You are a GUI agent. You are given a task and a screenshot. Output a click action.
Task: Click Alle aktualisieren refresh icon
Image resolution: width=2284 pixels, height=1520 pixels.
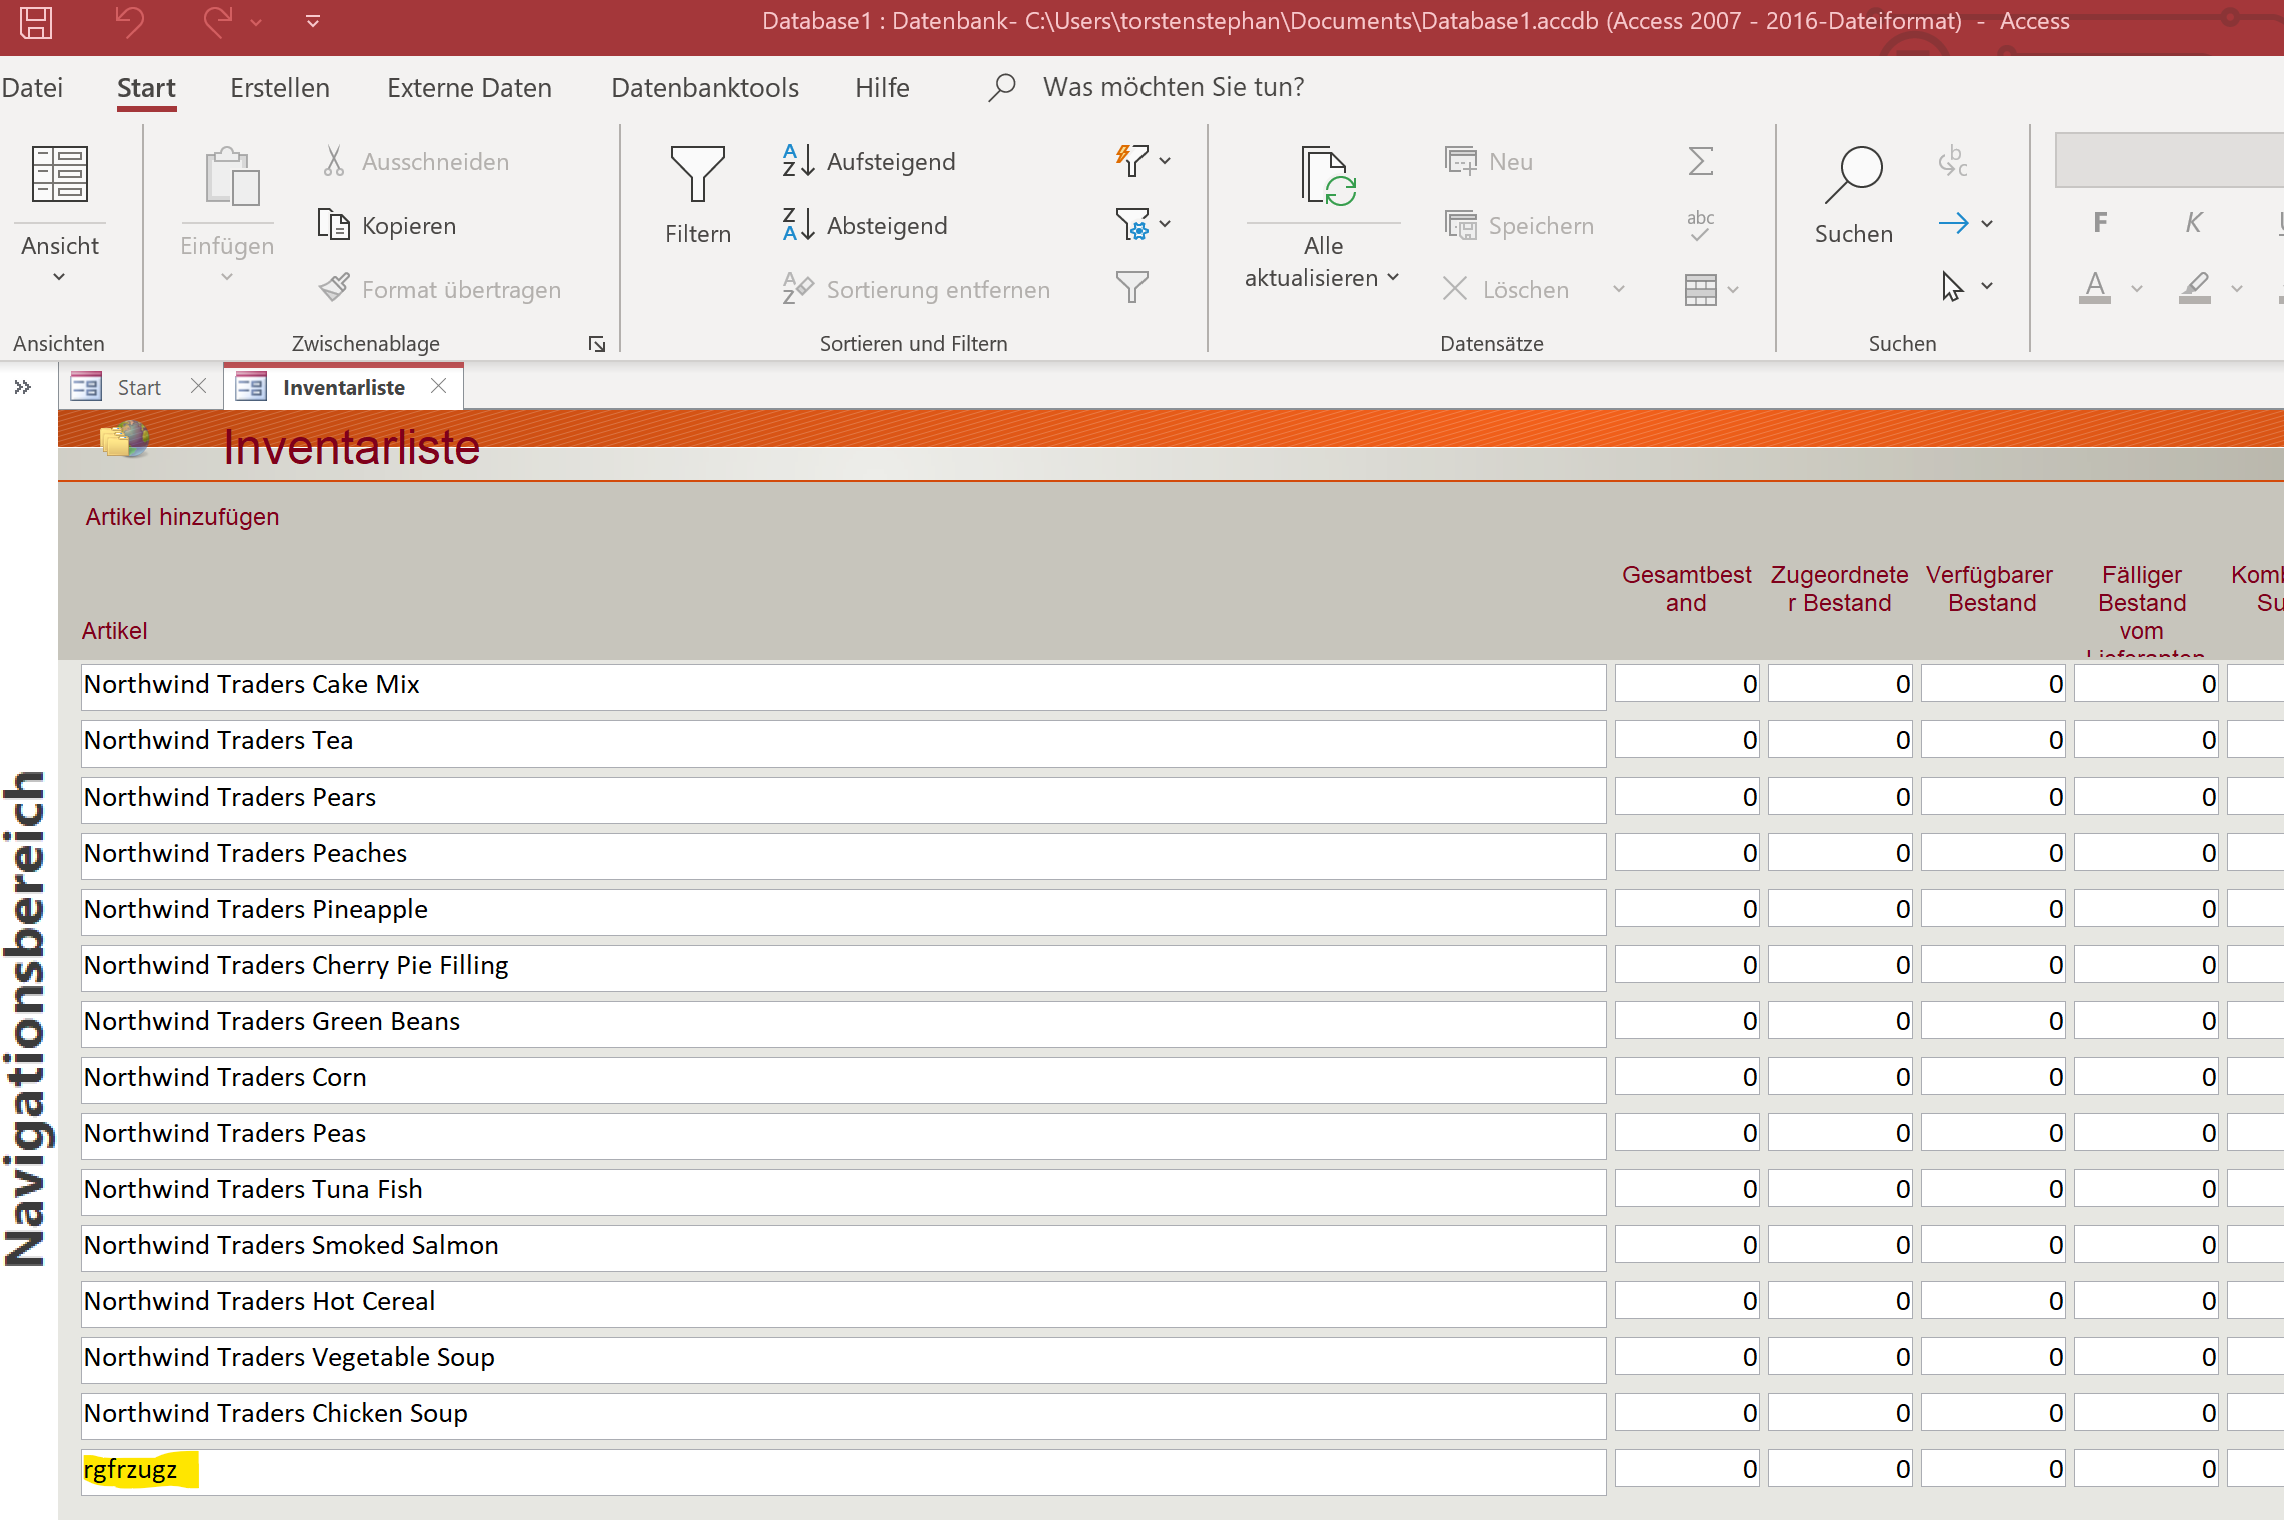pyautogui.click(x=1327, y=177)
